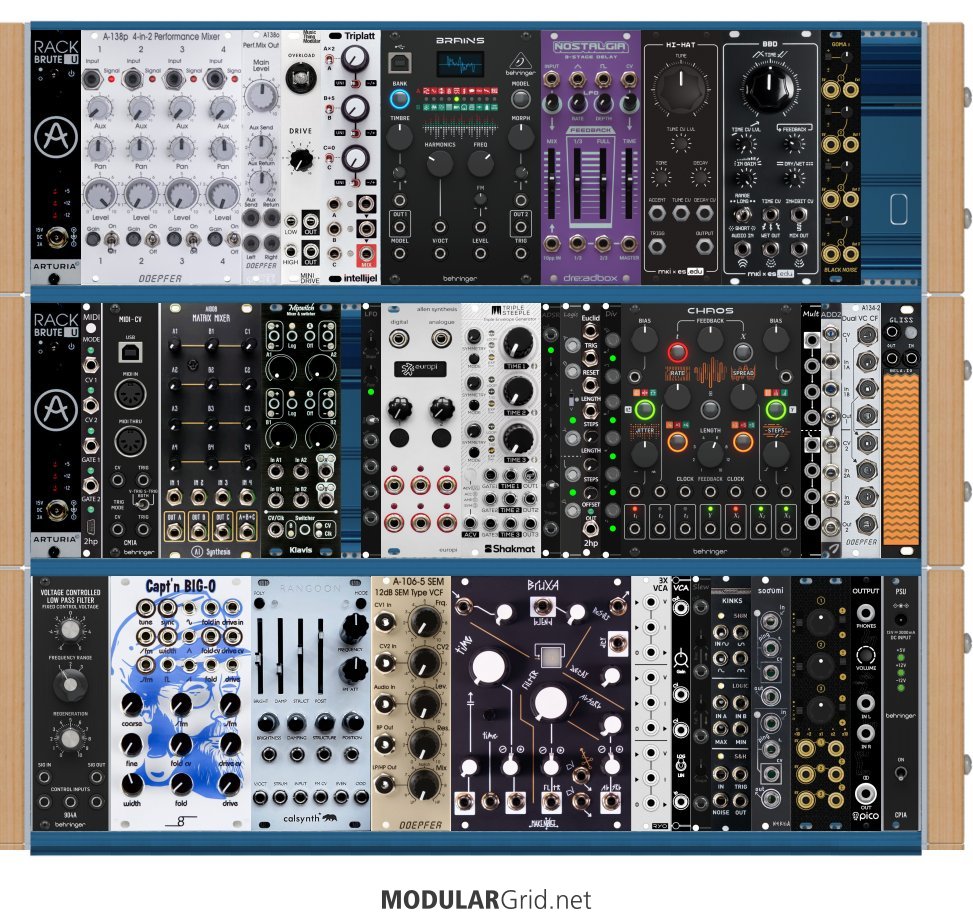Click the coarse knob on Capt'n Big-O
This screenshot has width=973, height=921.
pyautogui.click(x=132, y=704)
